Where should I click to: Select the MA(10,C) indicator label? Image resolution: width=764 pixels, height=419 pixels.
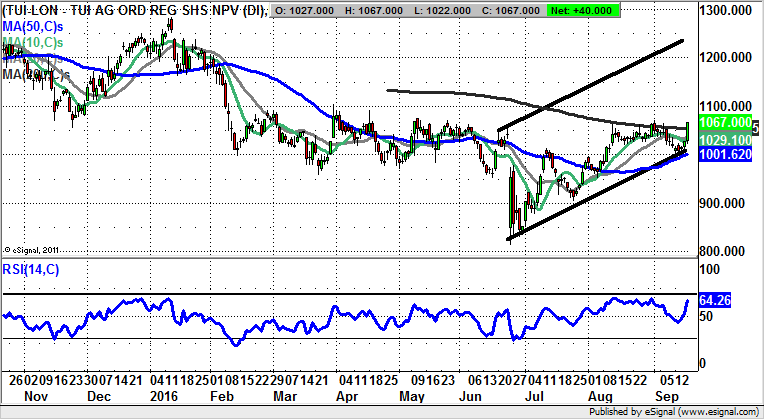coord(35,42)
